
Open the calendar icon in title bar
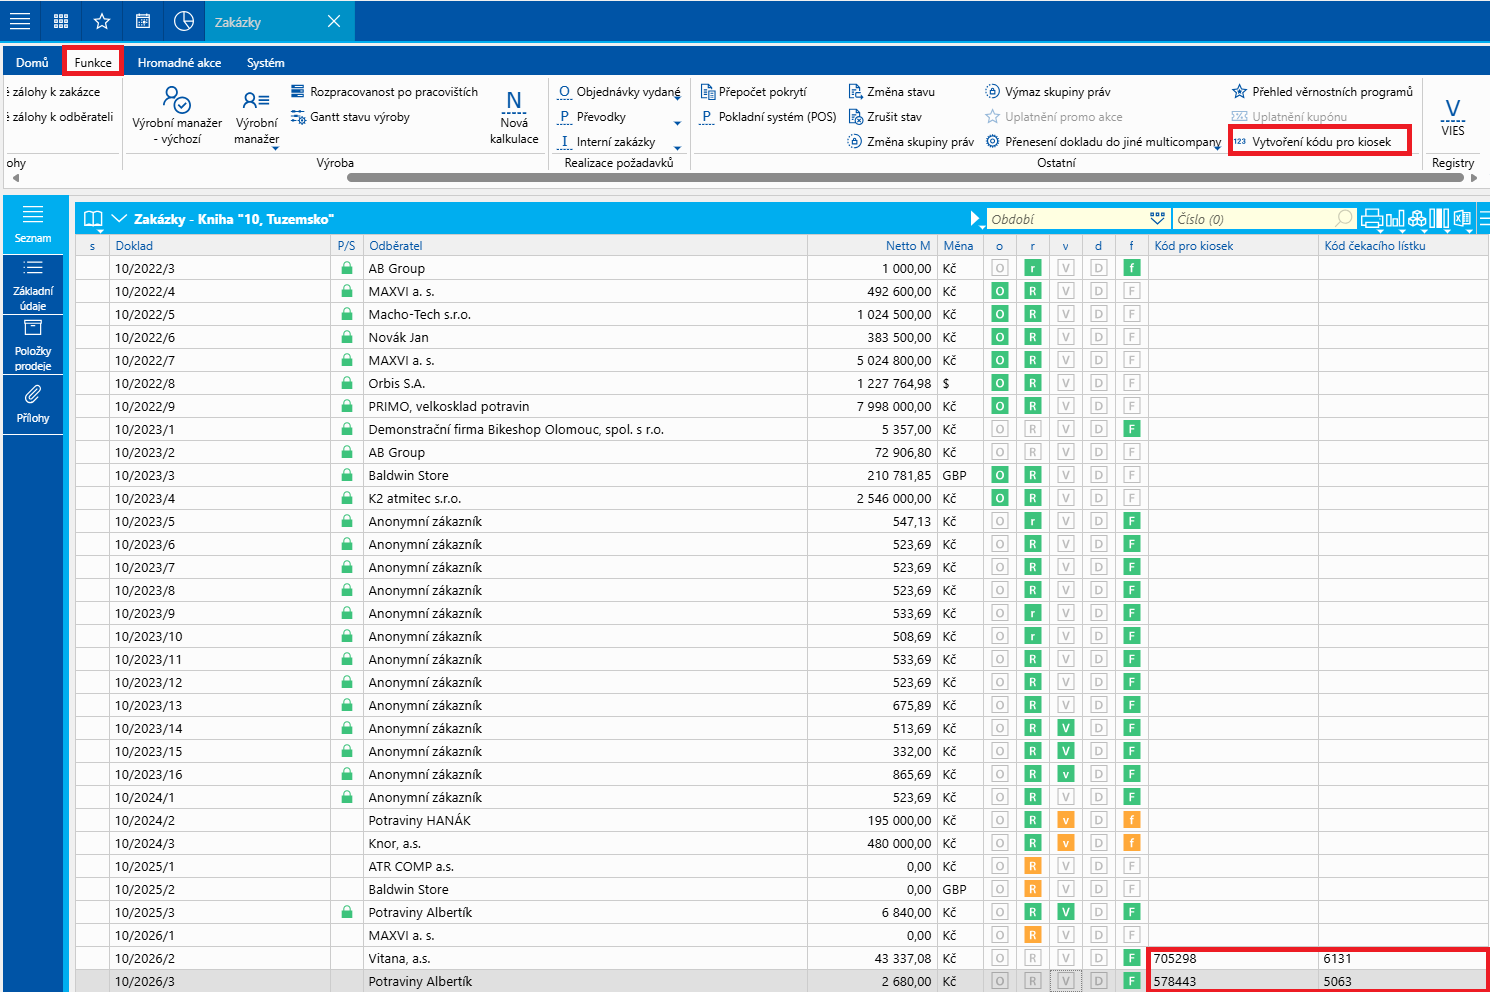(x=143, y=21)
